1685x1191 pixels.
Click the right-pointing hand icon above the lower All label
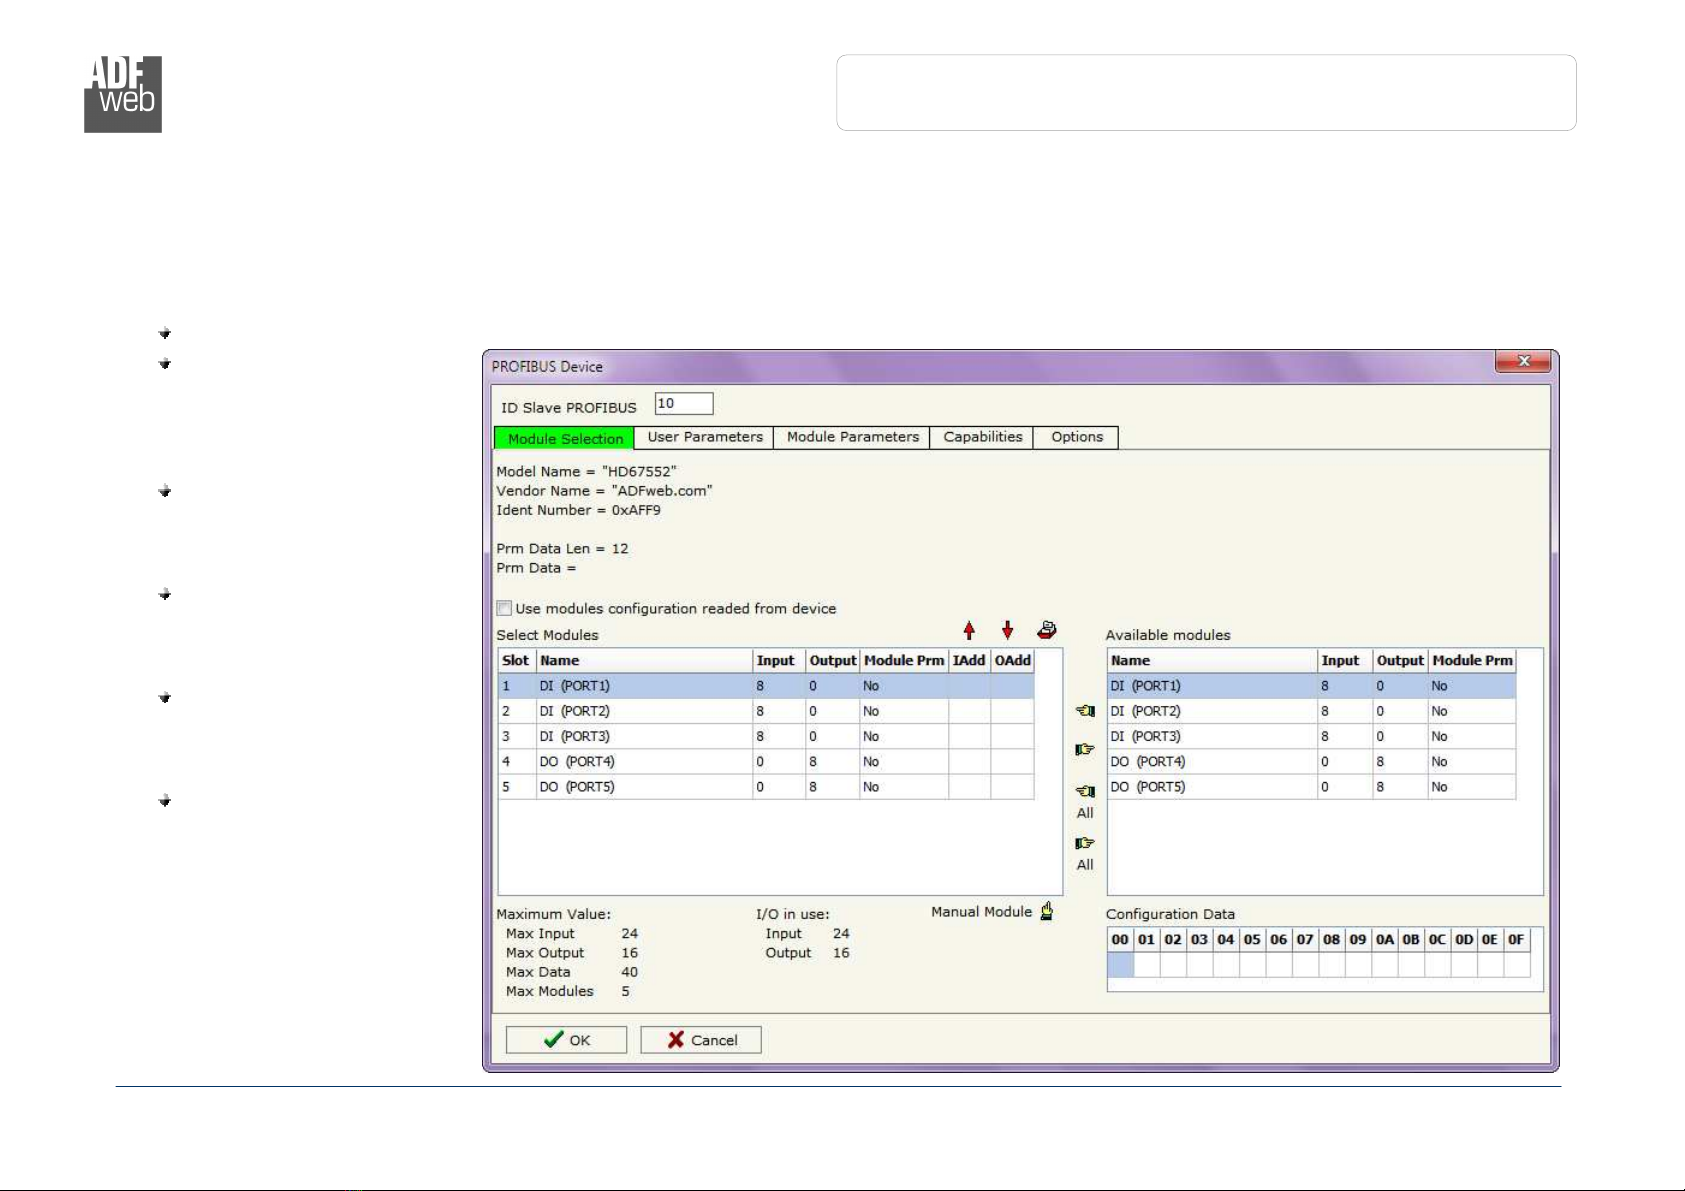pos(1085,843)
